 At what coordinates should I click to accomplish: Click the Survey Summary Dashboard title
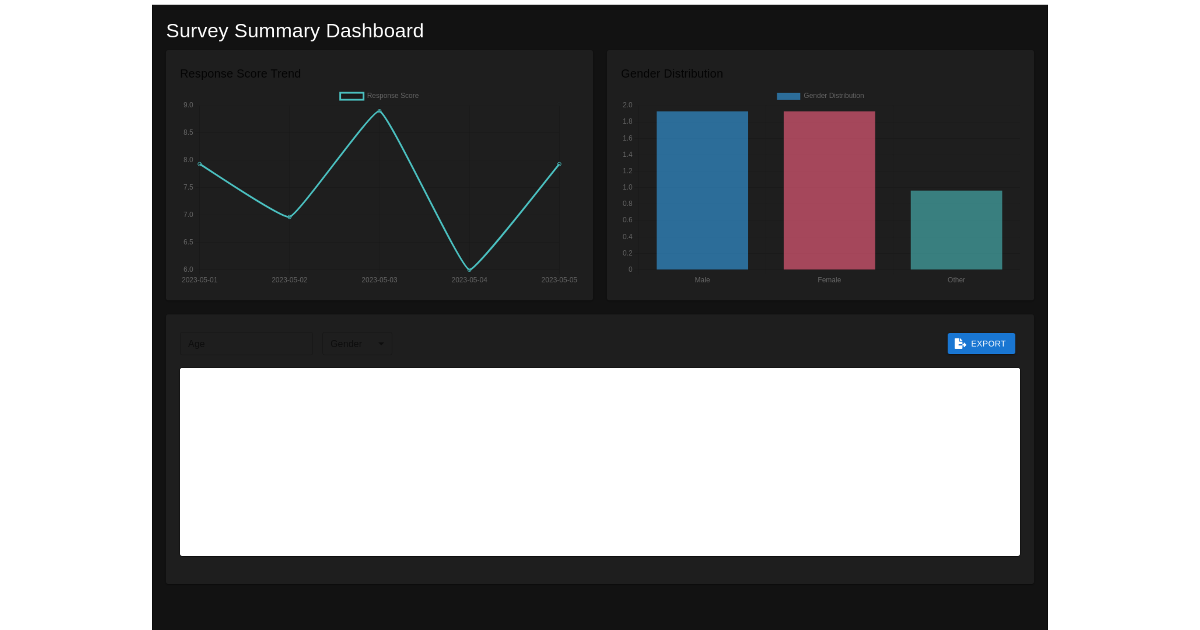coord(295,31)
